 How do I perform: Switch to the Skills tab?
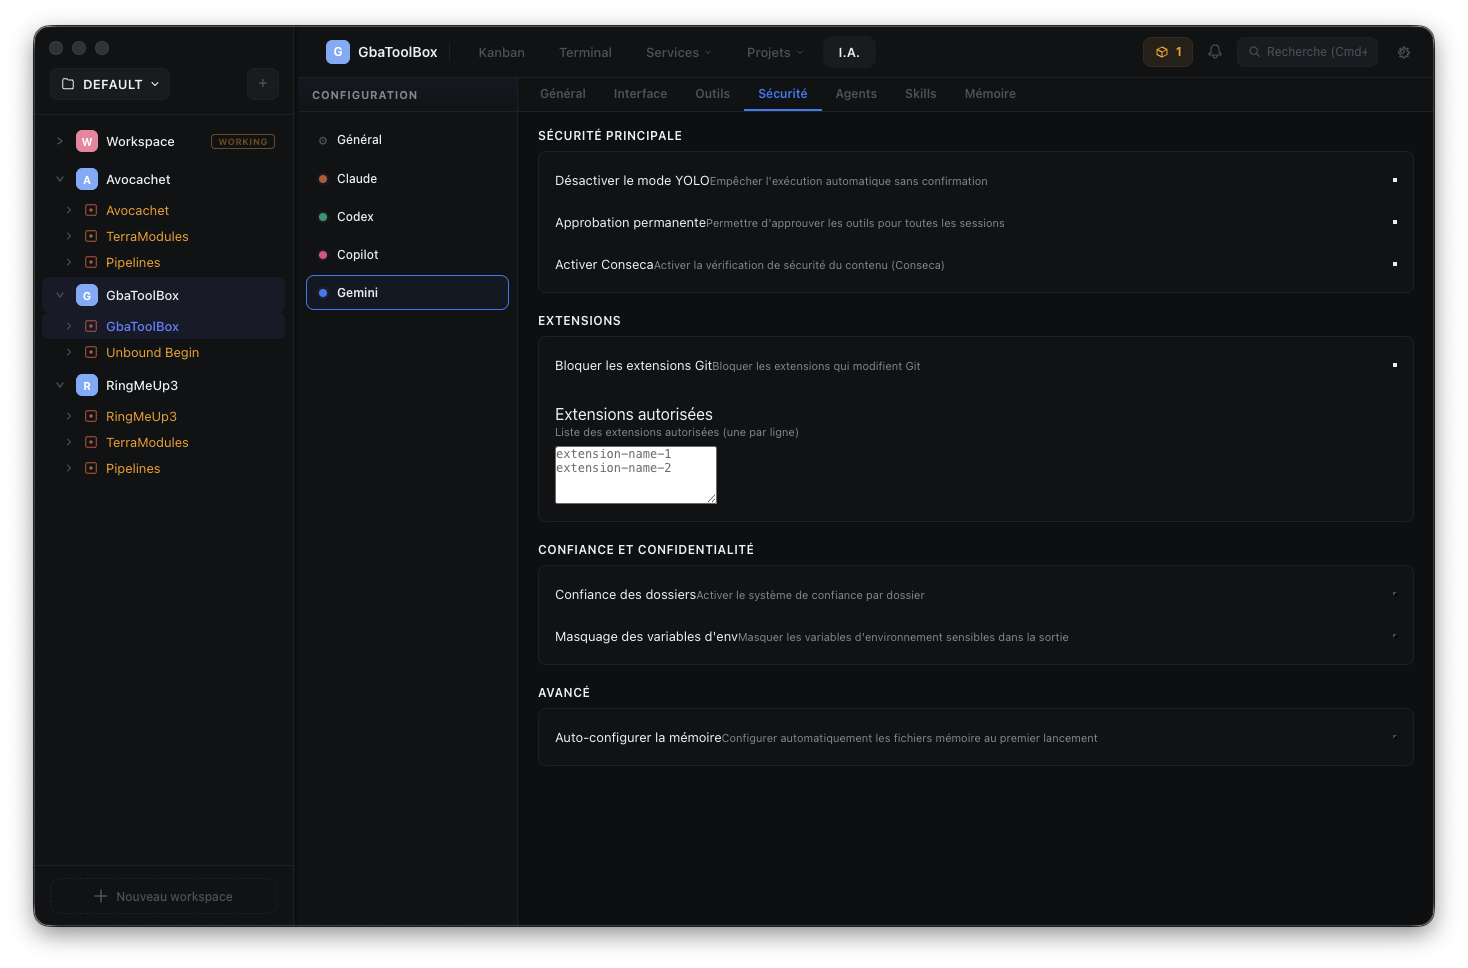click(920, 94)
